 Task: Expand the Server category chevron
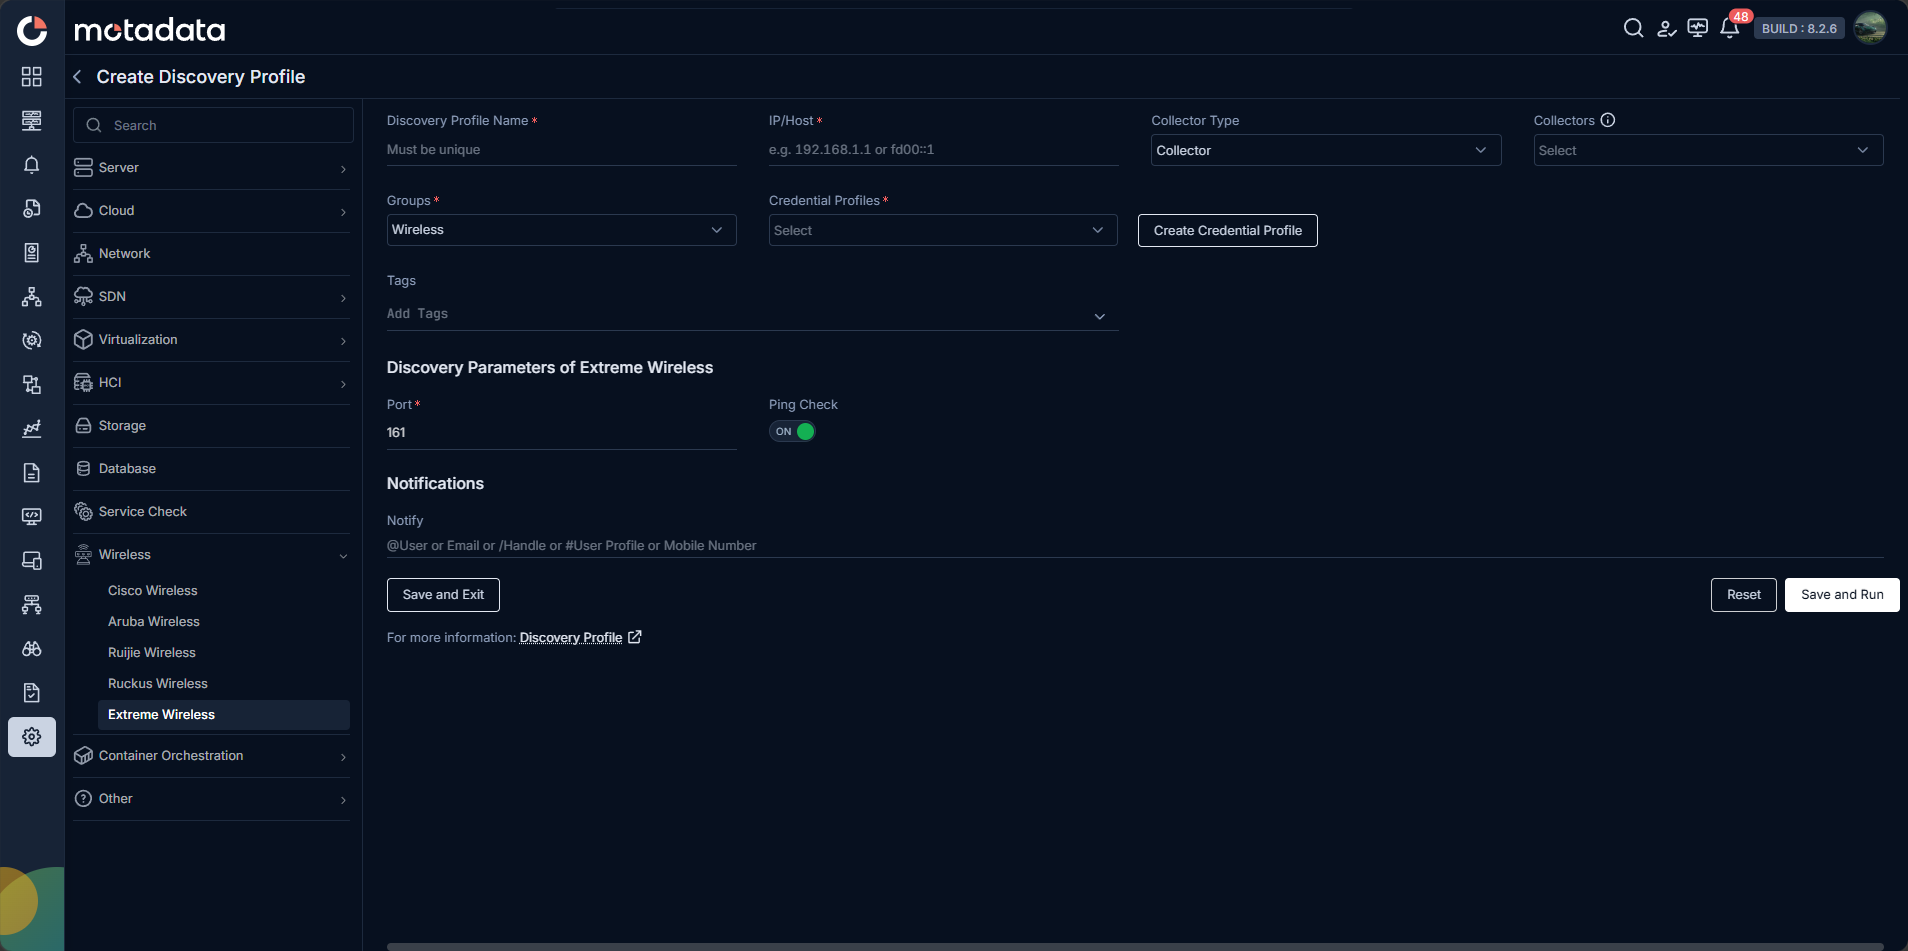[x=343, y=169]
